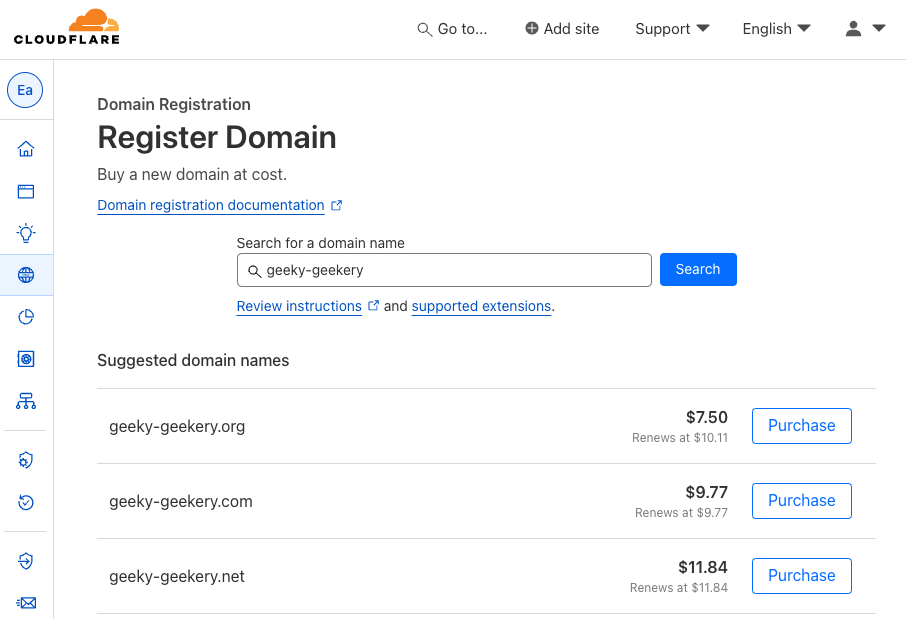This screenshot has height=619, width=906.
Task: Select the globe Domain Registration icon
Action: [x=26, y=275]
